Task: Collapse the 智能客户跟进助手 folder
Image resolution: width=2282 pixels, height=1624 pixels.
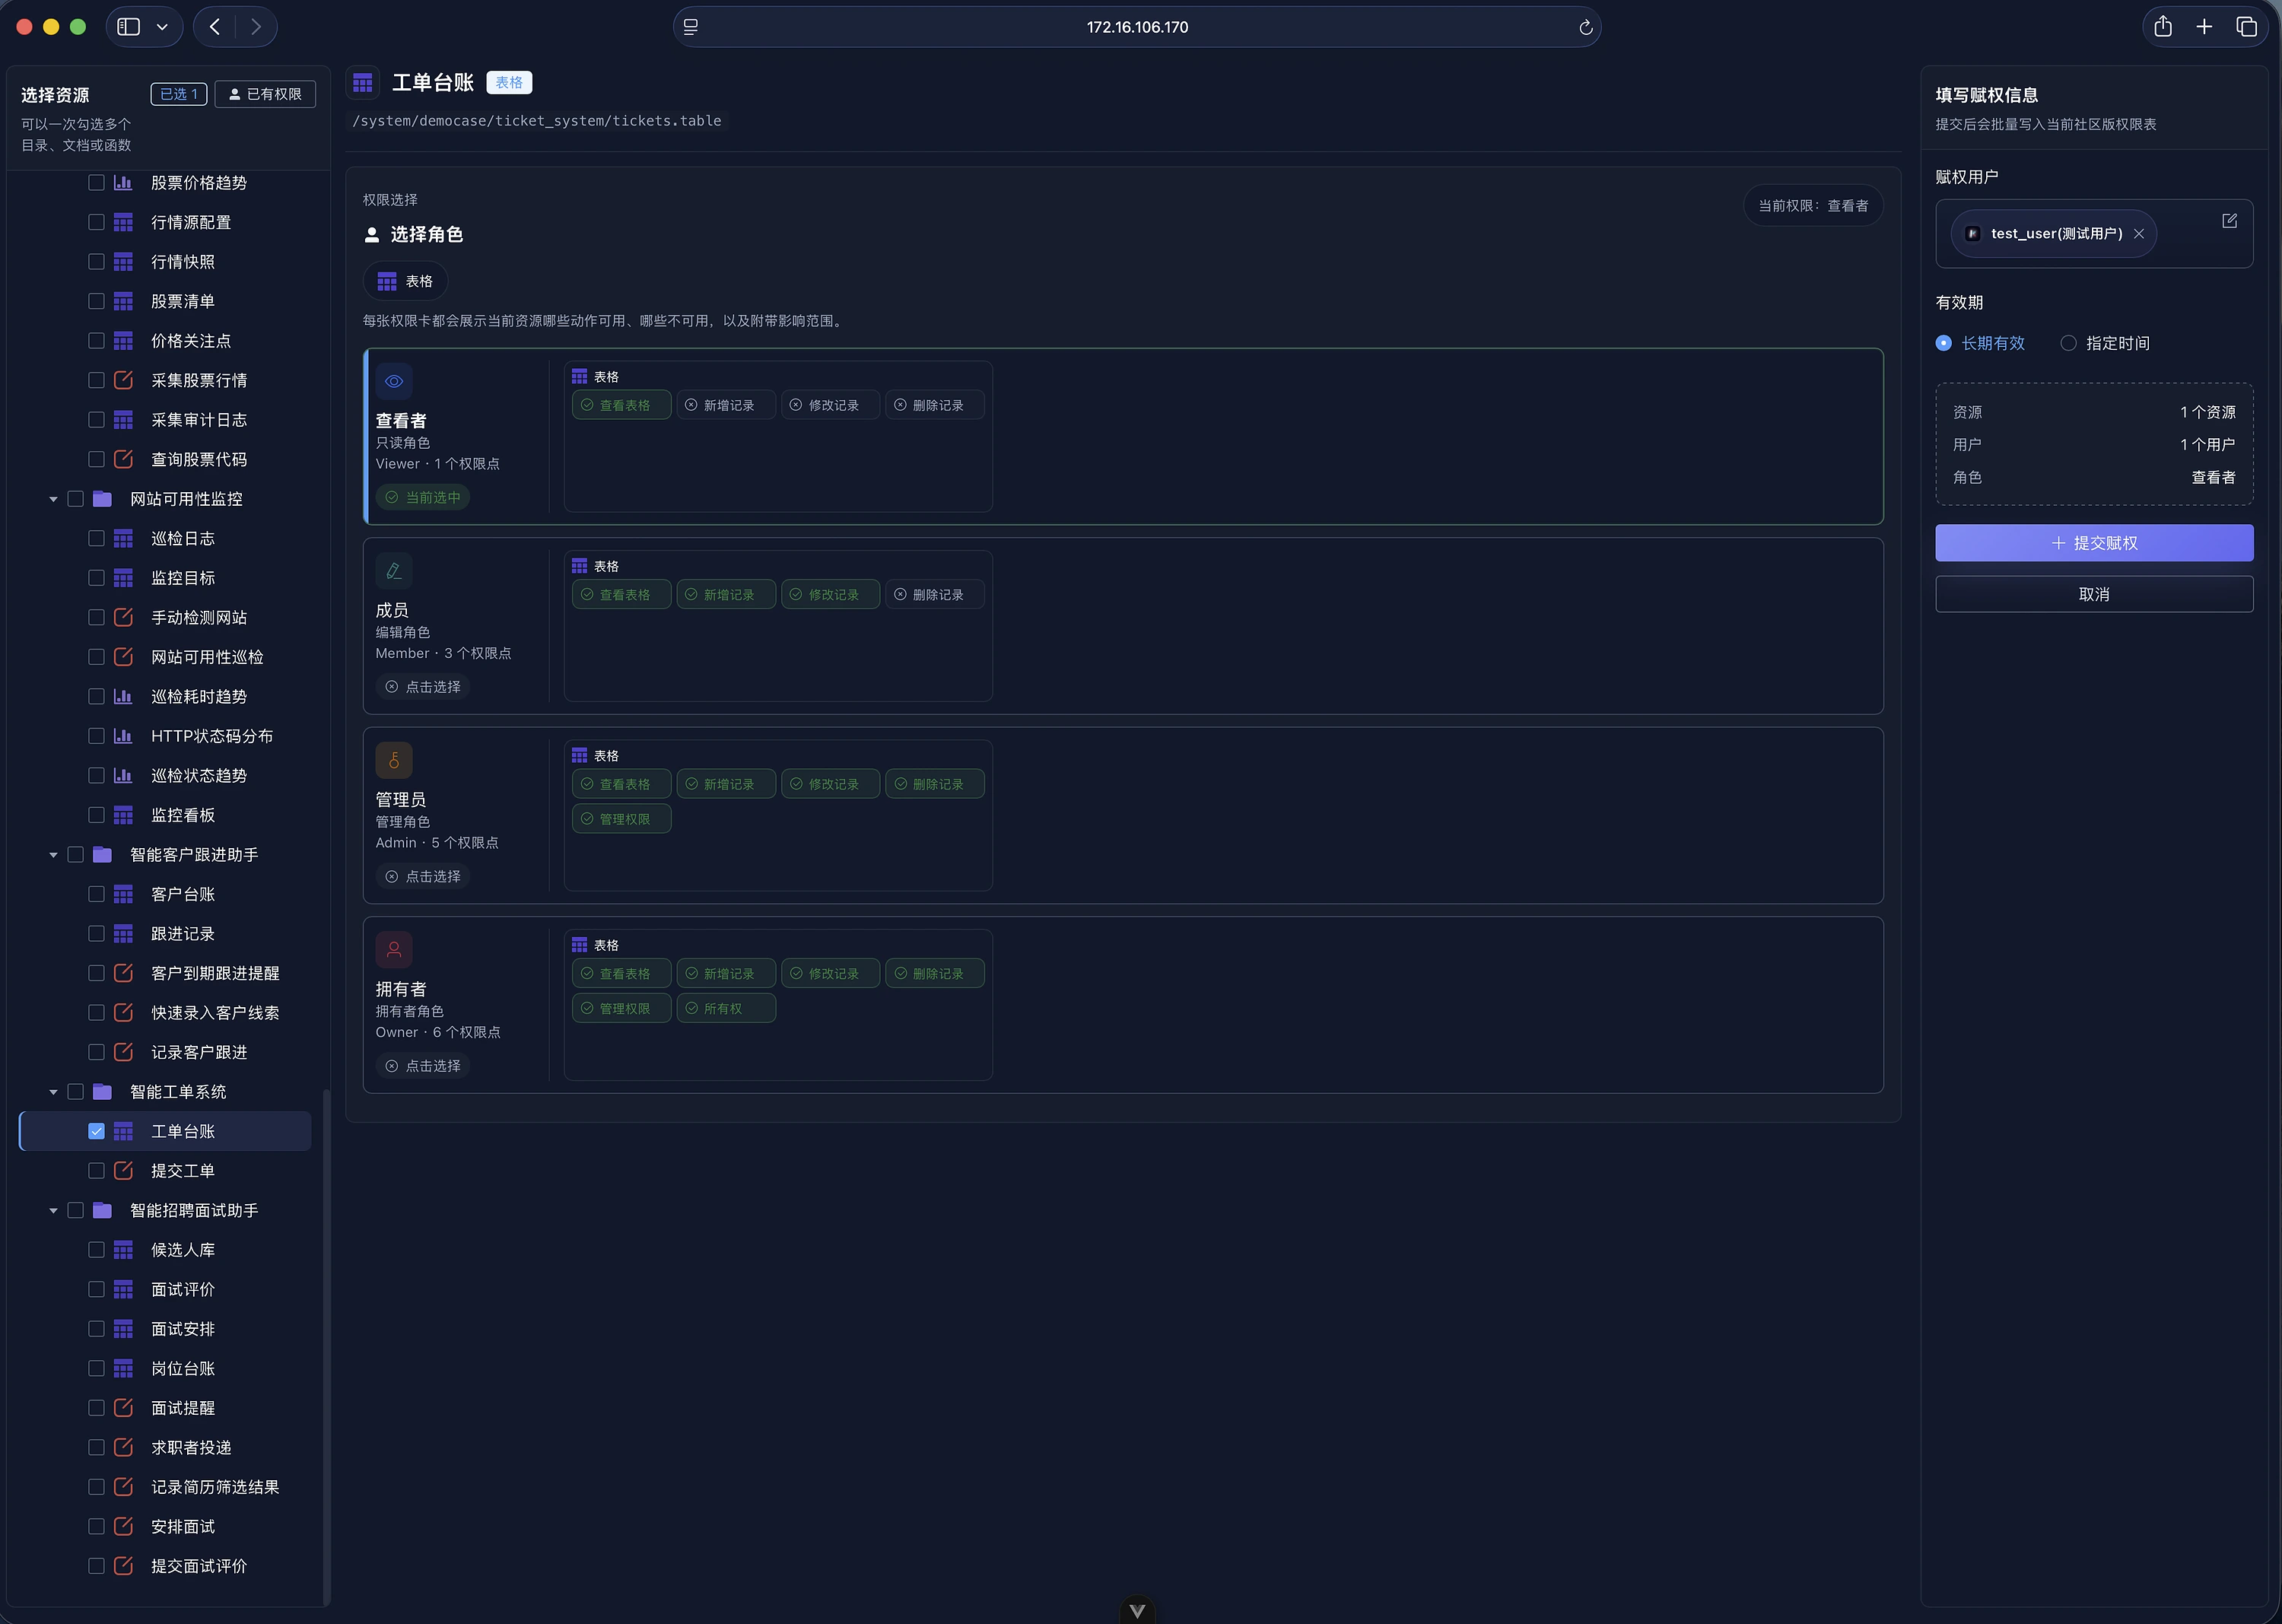Action: [53, 855]
